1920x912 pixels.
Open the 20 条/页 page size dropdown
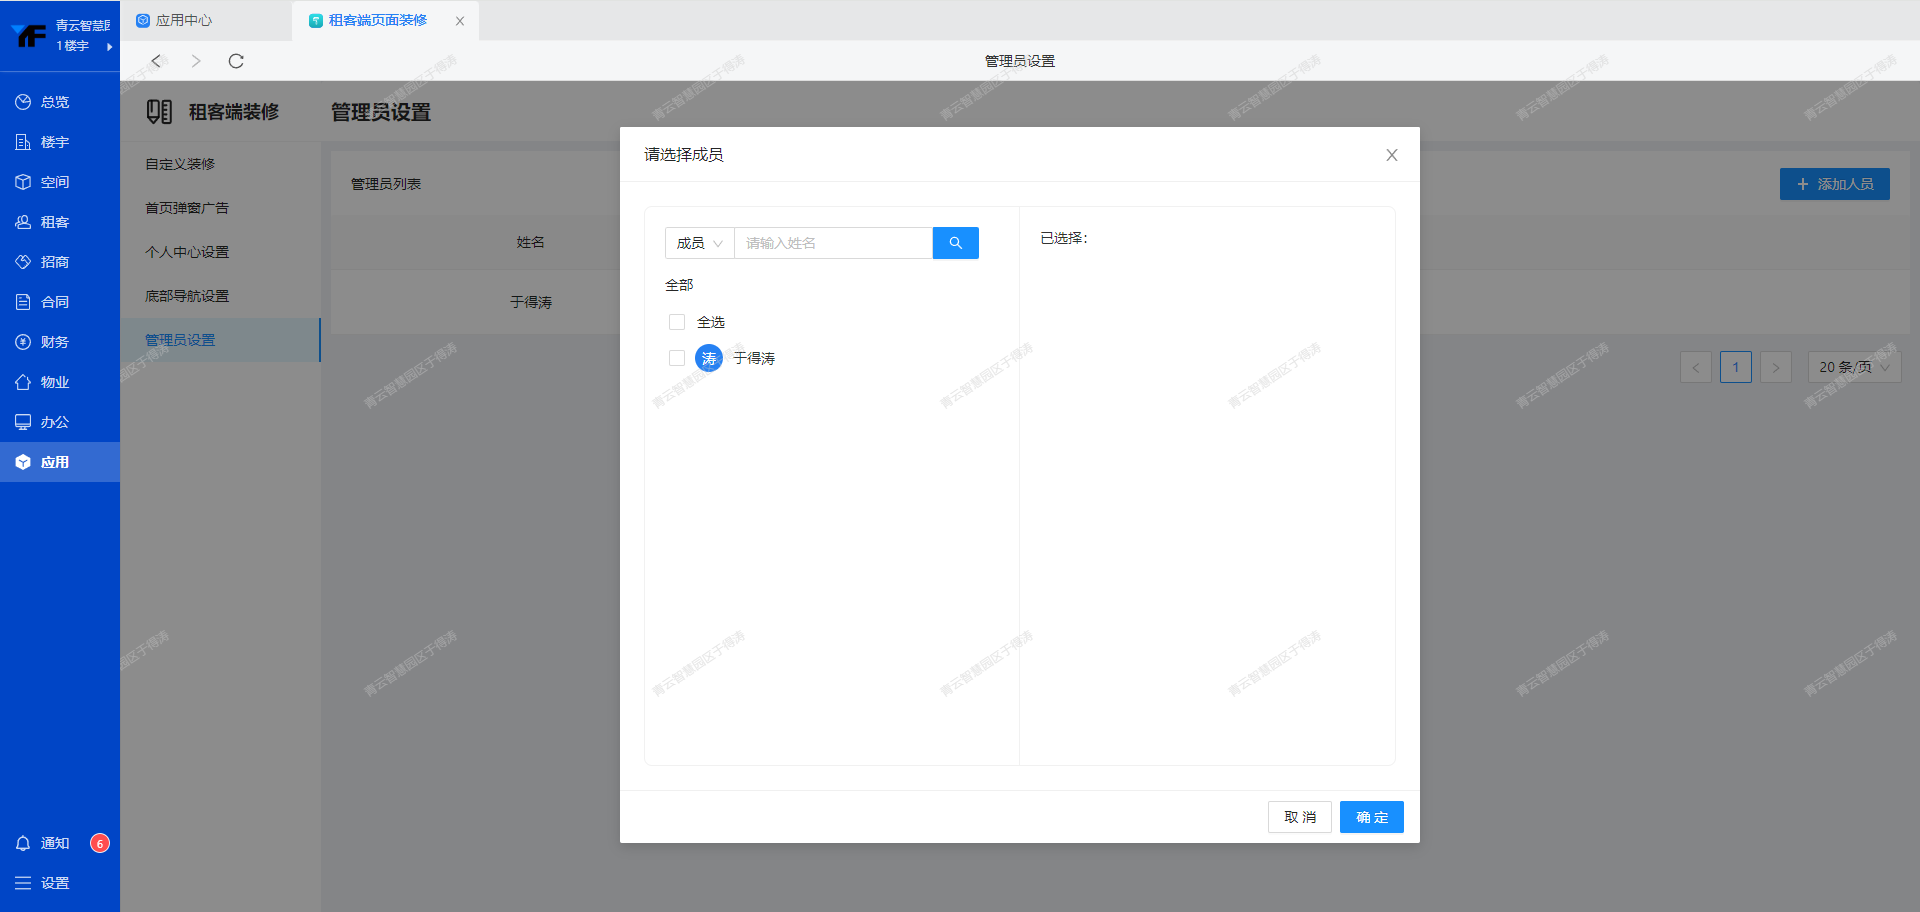pos(1853,367)
